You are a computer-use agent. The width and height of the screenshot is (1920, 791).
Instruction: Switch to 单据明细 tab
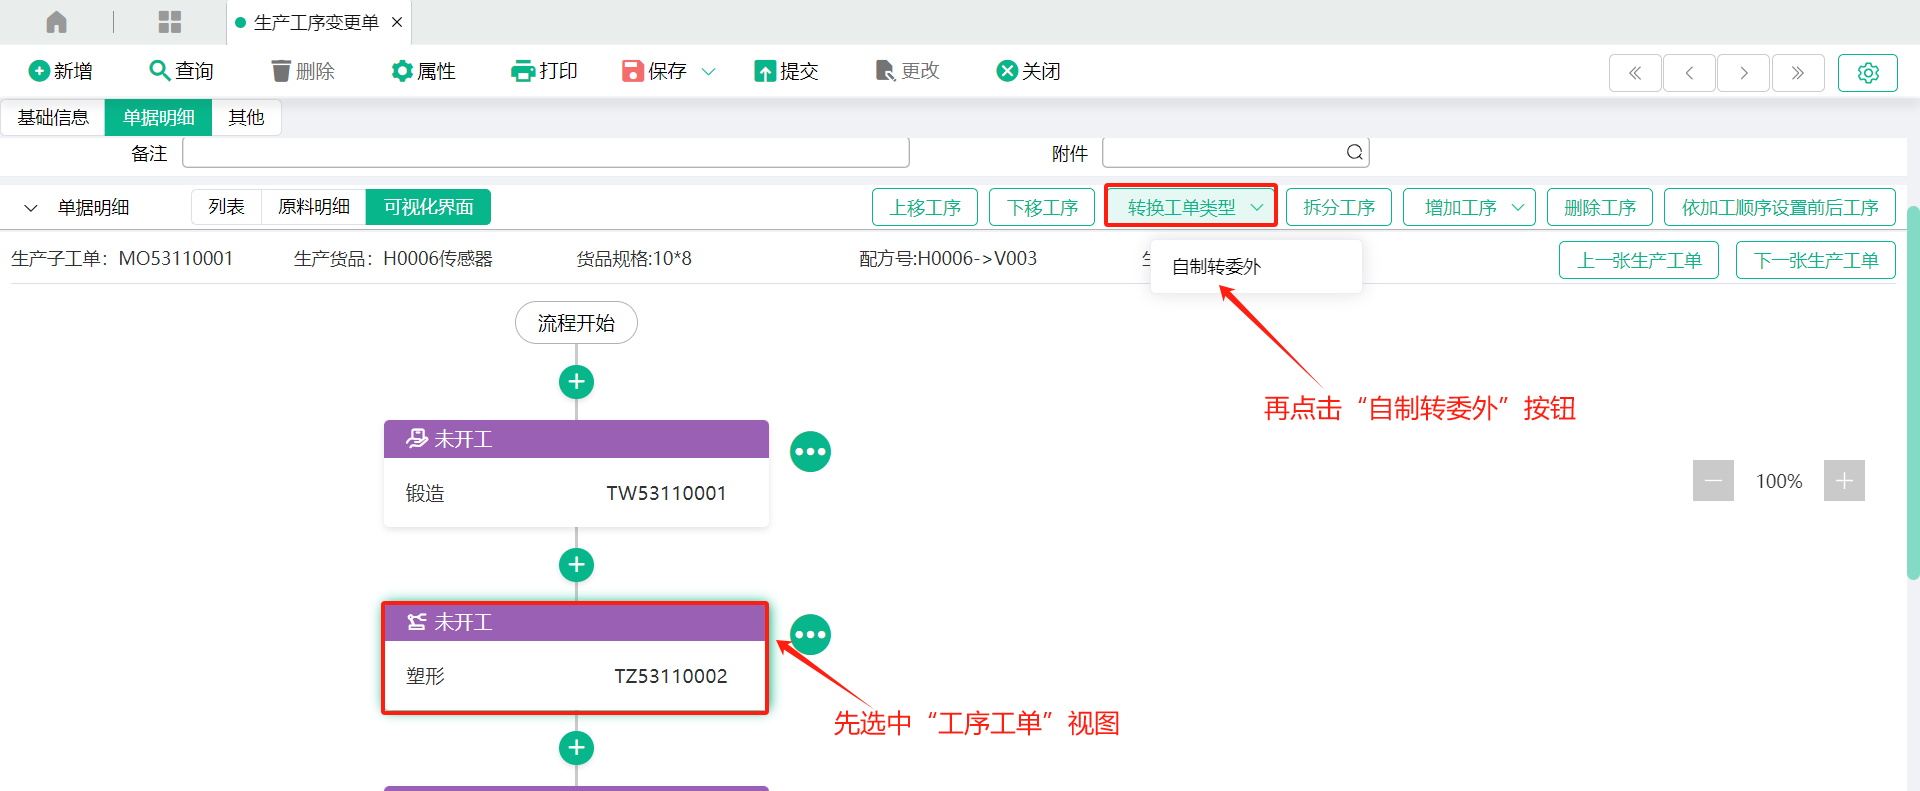click(158, 118)
